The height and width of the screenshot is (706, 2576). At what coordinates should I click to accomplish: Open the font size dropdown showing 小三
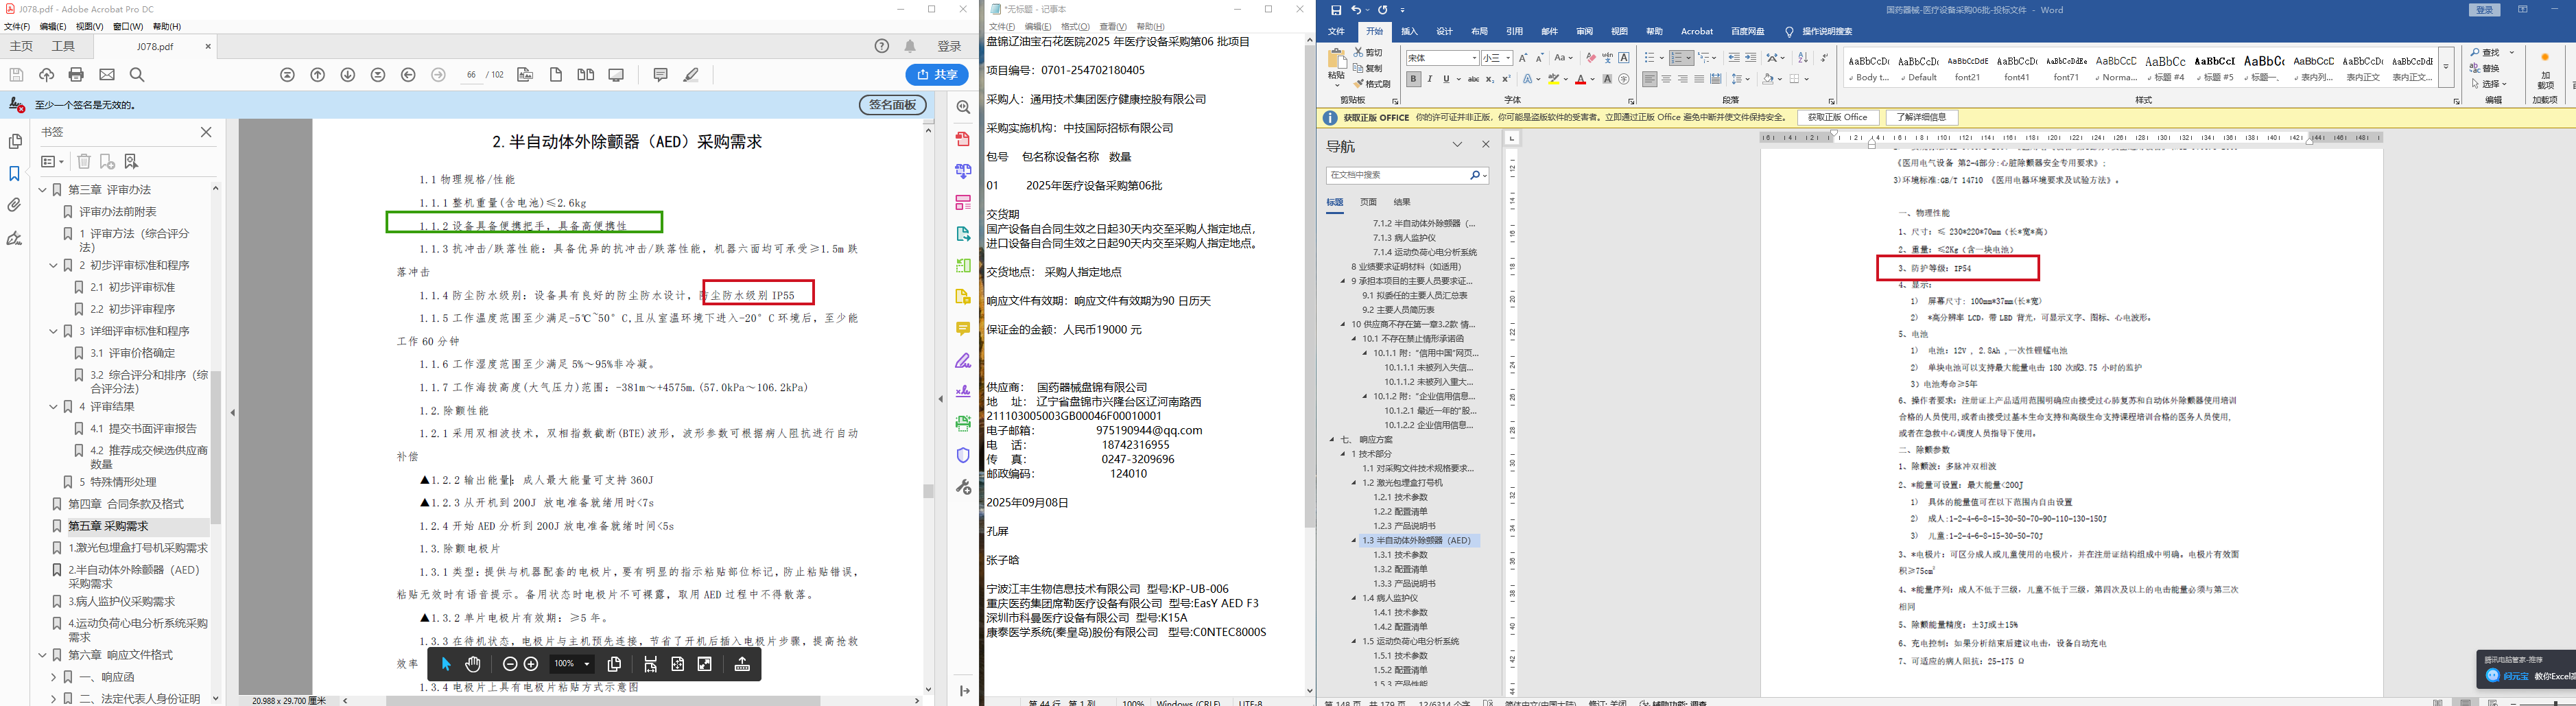[x=1508, y=58]
